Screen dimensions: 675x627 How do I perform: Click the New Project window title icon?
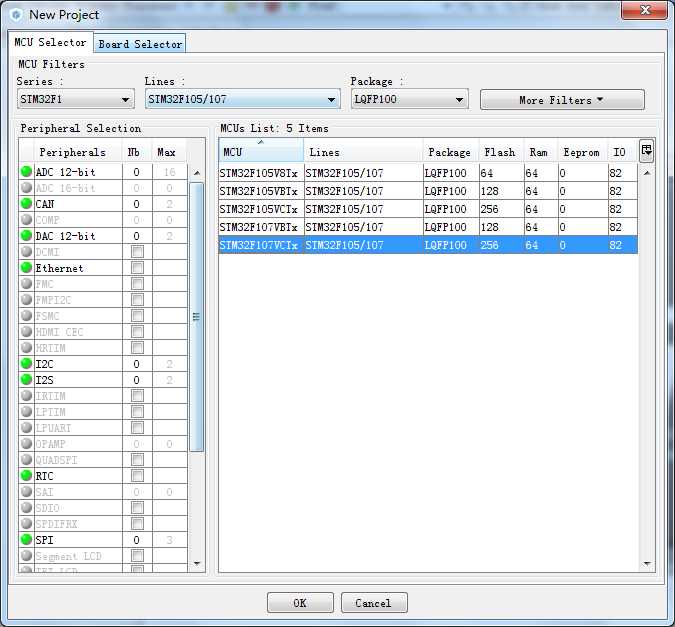point(16,15)
